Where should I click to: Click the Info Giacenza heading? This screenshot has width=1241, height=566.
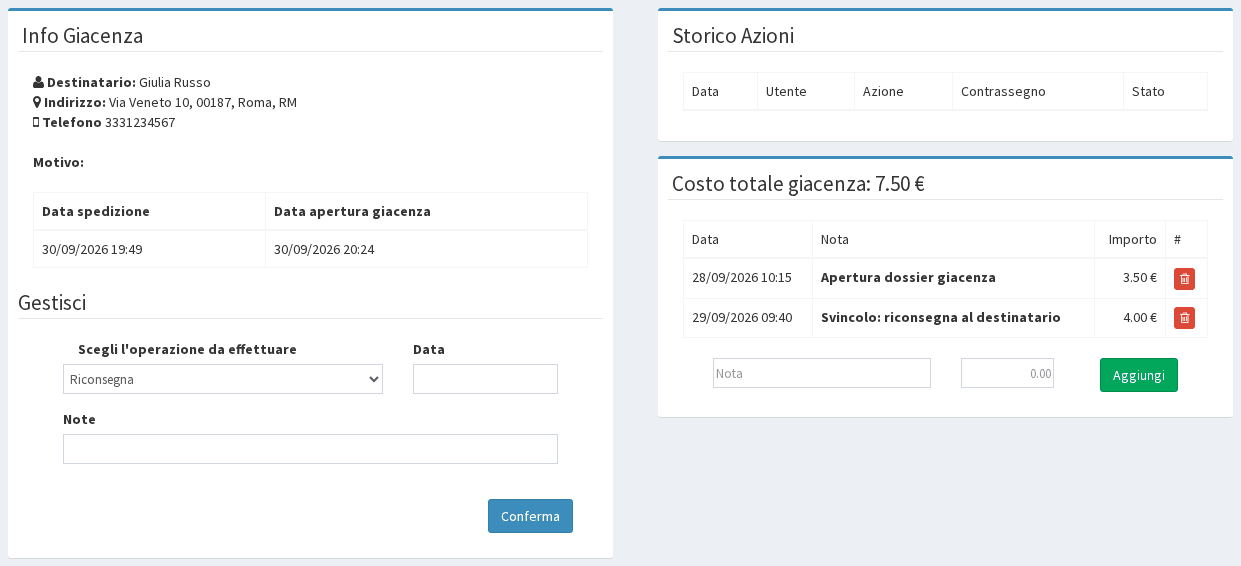click(x=82, y=36)
